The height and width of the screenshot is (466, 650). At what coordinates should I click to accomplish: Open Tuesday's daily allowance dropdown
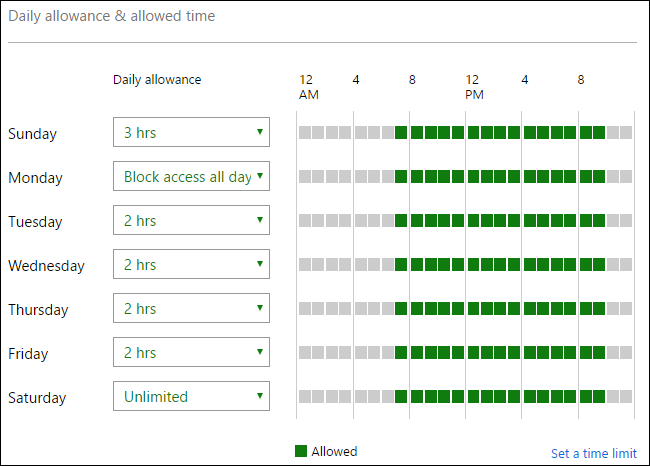191,221
